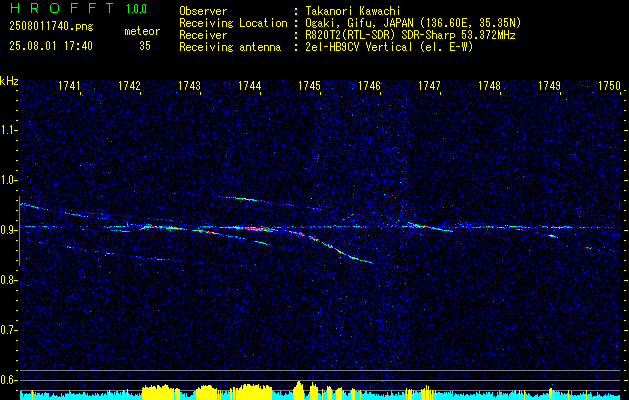Click the 1747 time marker
Viewport: 629px width, 400px height.
tap(429, 86)
